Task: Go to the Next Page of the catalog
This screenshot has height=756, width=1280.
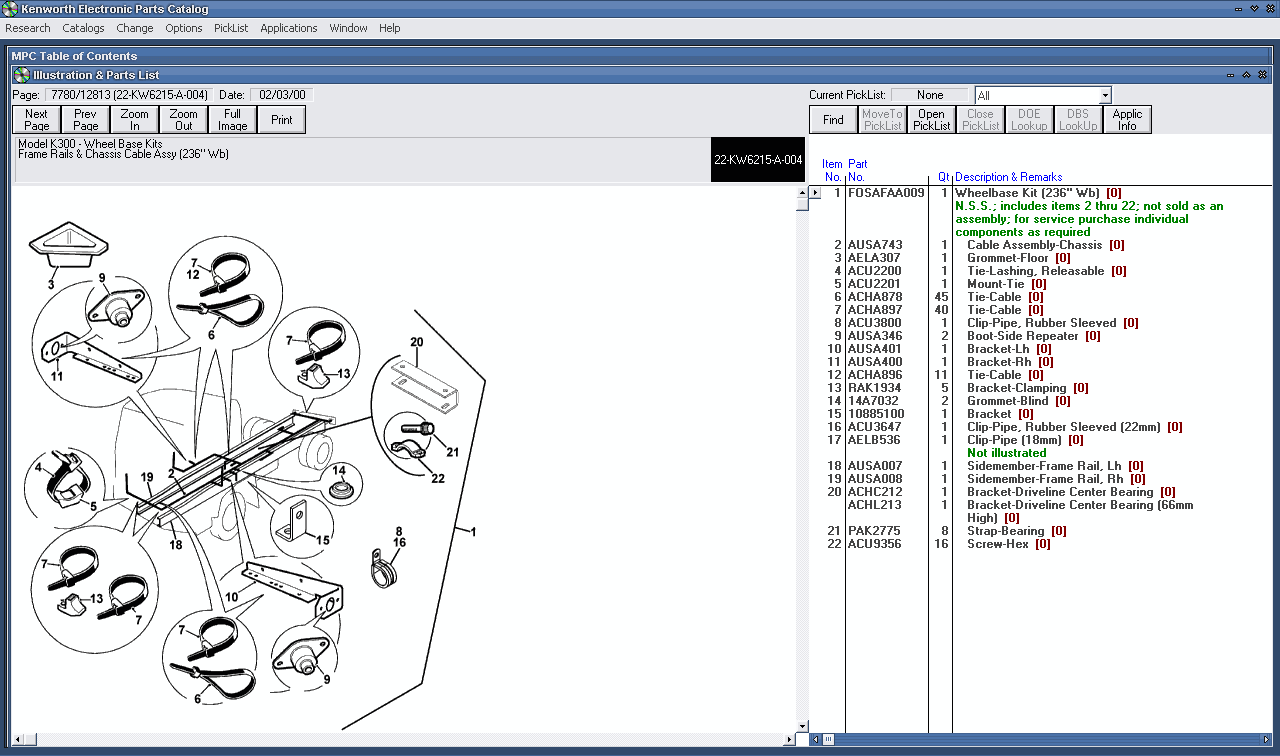Action: click(36, 119)
